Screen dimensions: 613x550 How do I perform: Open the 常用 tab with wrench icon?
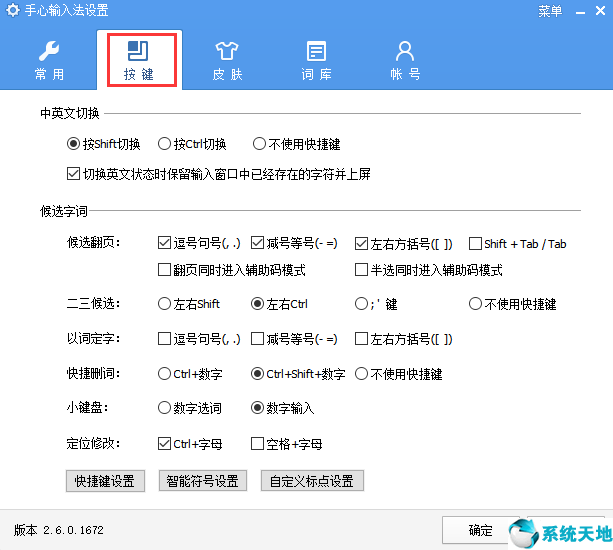(49, 60)
